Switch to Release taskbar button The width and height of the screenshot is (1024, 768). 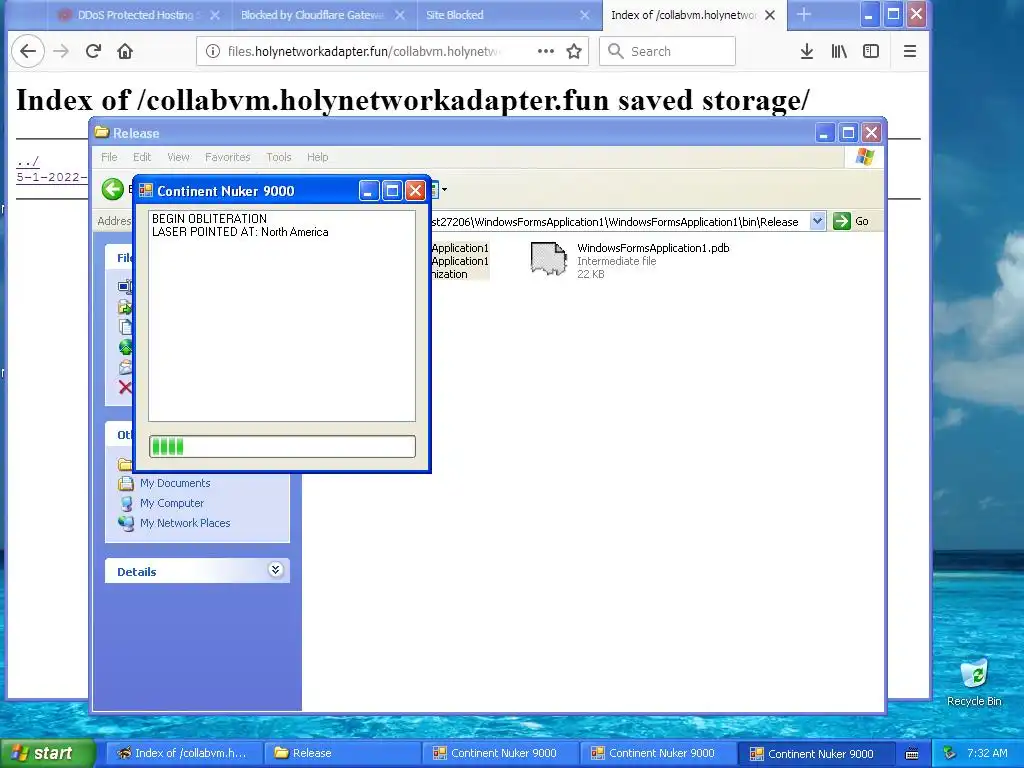[343, 753]
